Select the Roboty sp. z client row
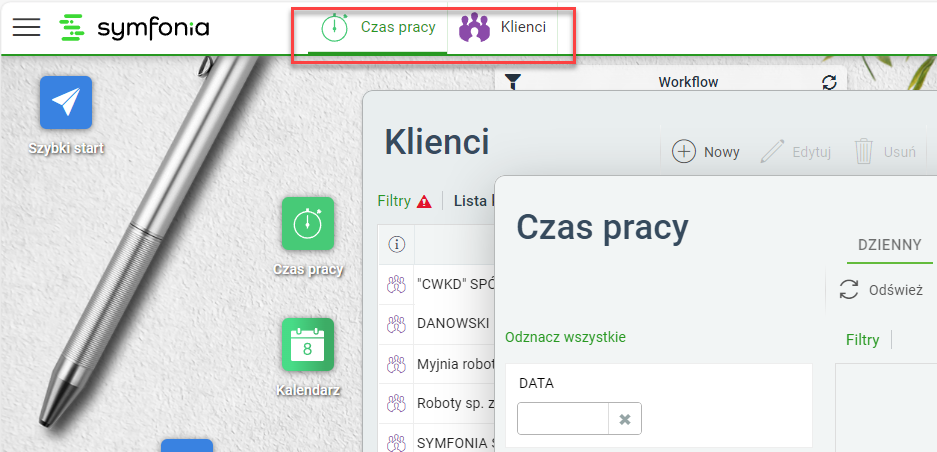The width and height of the screenshot is (937, 452). (x=437, y=404)
